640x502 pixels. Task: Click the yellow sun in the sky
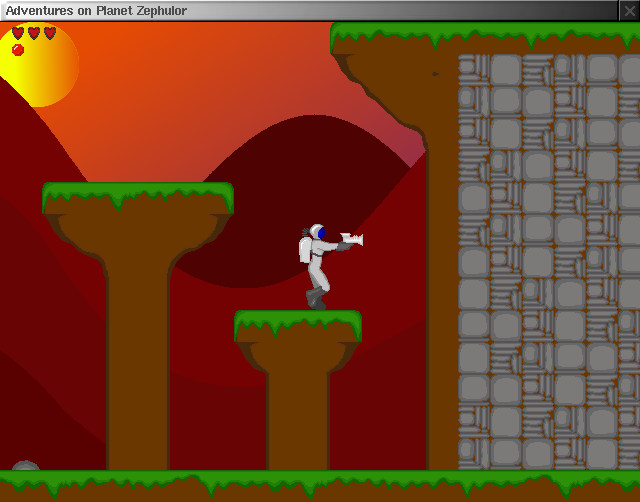39,64
